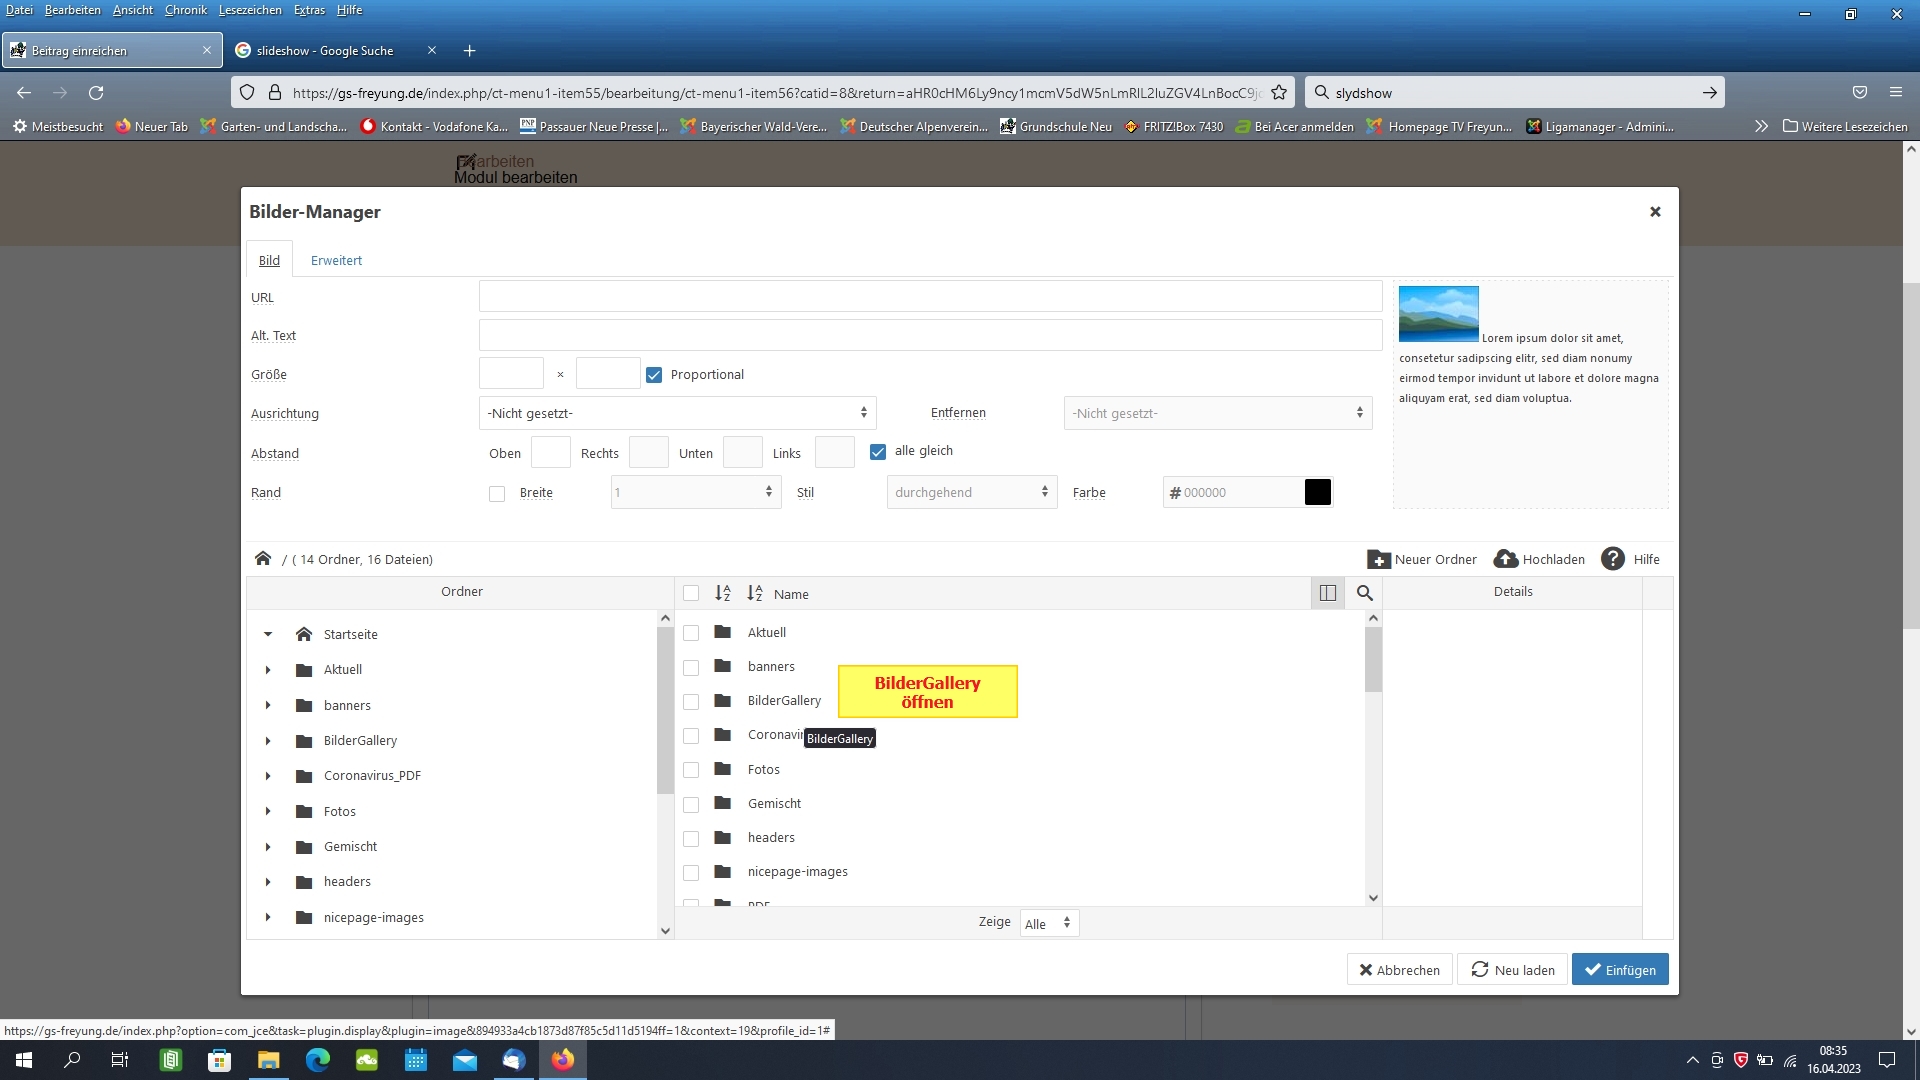Image resolution: width=1920 pixels, height=1080 pixels.
Task: Click the Firefox icon in the taskbar
Action: coord(563,1060)
